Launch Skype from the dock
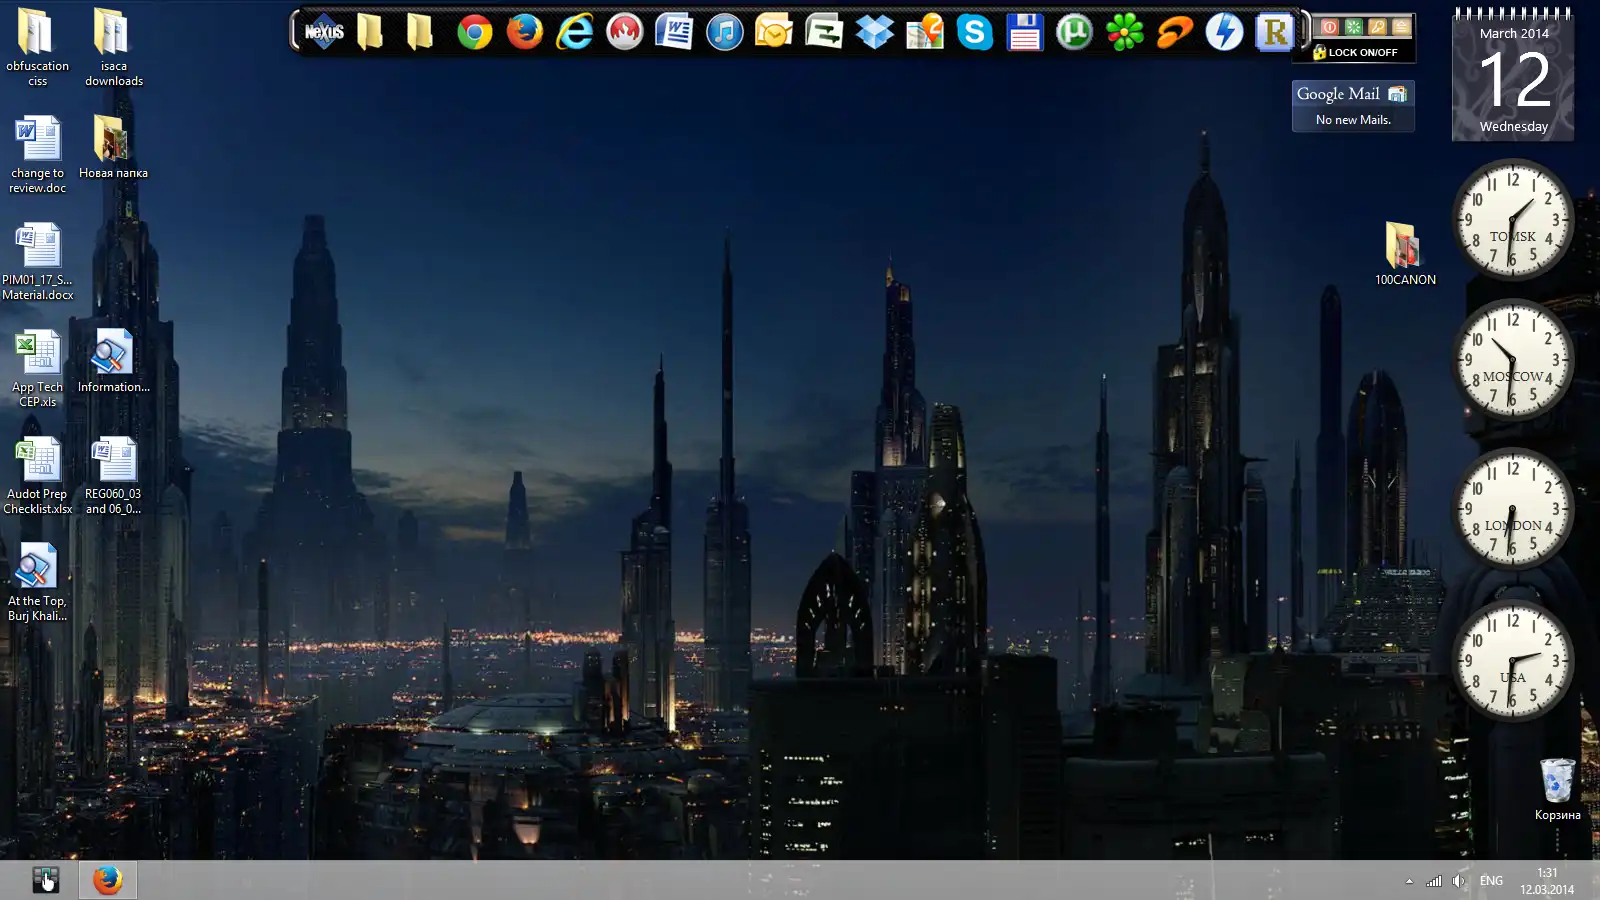 click(x=975, y=32)
